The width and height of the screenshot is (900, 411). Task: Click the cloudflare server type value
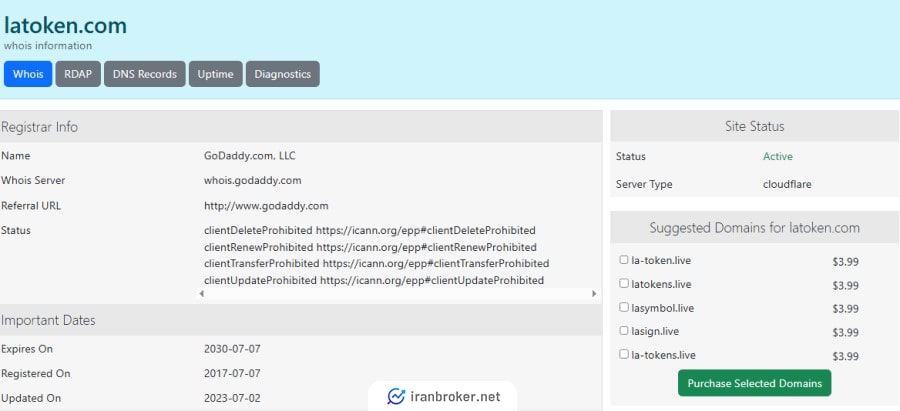click(787, 184)
